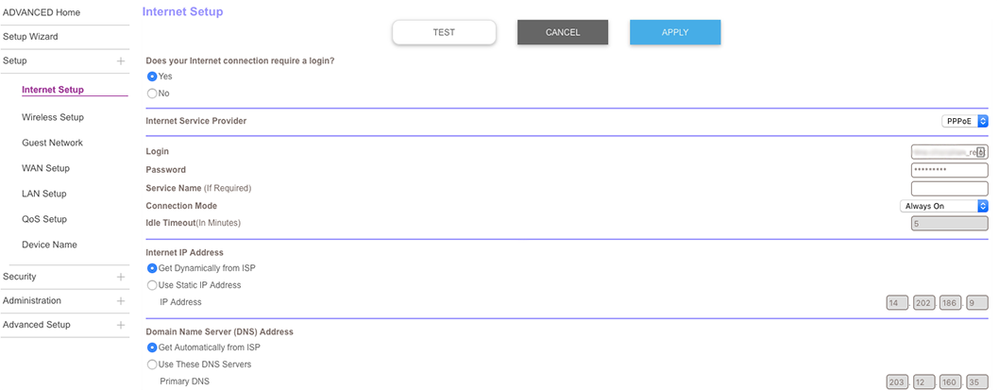
Task: Open Setup Wizard from the sidebar
Action: point(30,37)
